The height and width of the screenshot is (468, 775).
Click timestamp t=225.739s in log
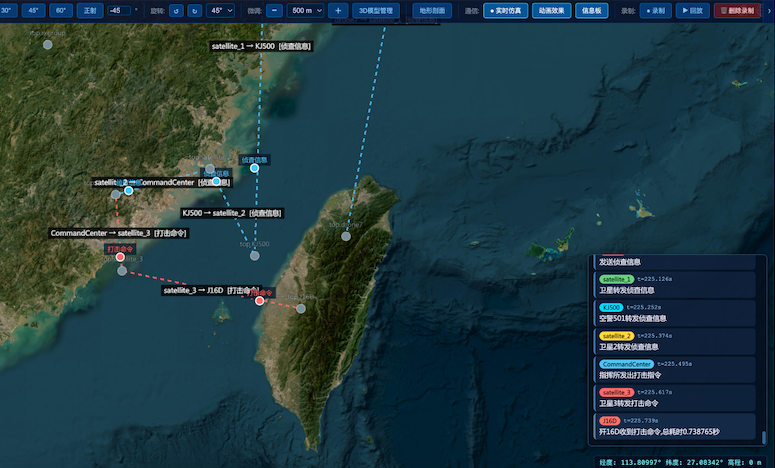[641, 421]
